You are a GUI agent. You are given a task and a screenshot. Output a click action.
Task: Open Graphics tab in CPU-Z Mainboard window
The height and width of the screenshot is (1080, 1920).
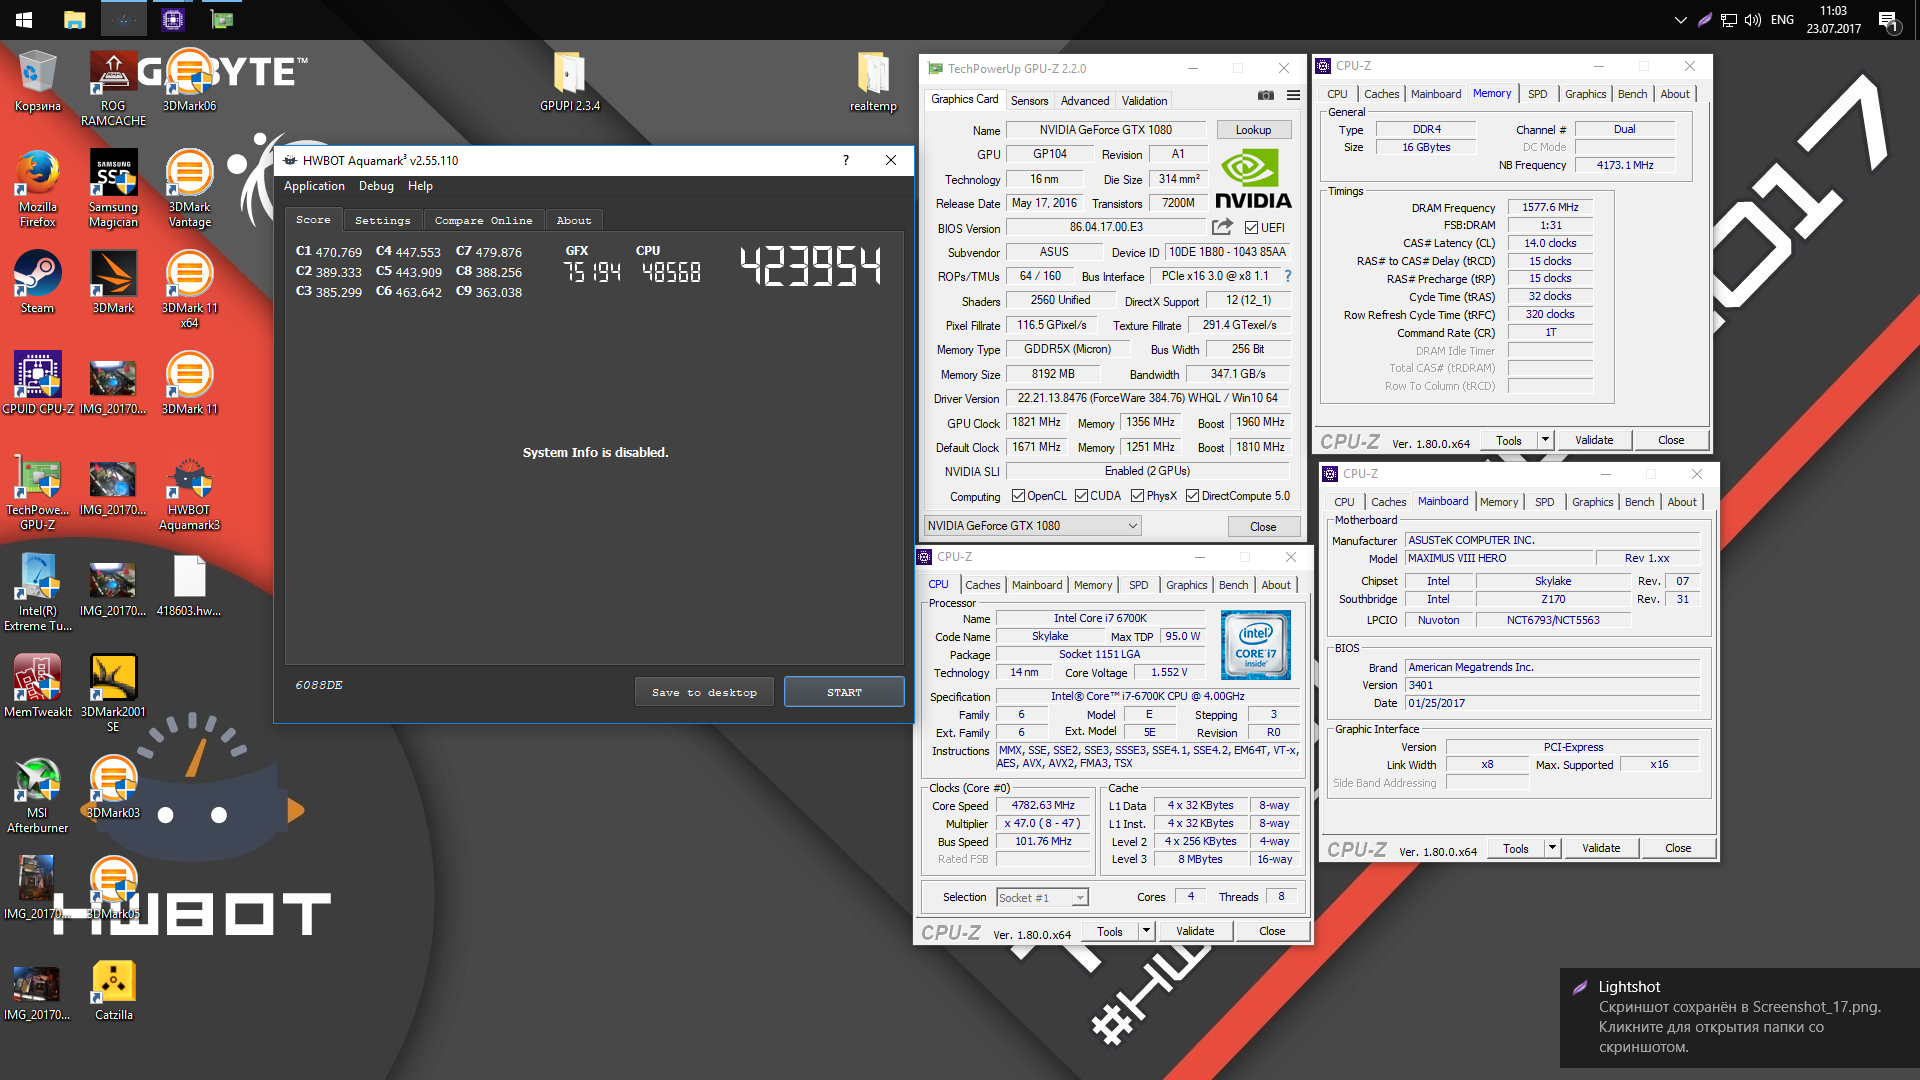pos(1592,502)
